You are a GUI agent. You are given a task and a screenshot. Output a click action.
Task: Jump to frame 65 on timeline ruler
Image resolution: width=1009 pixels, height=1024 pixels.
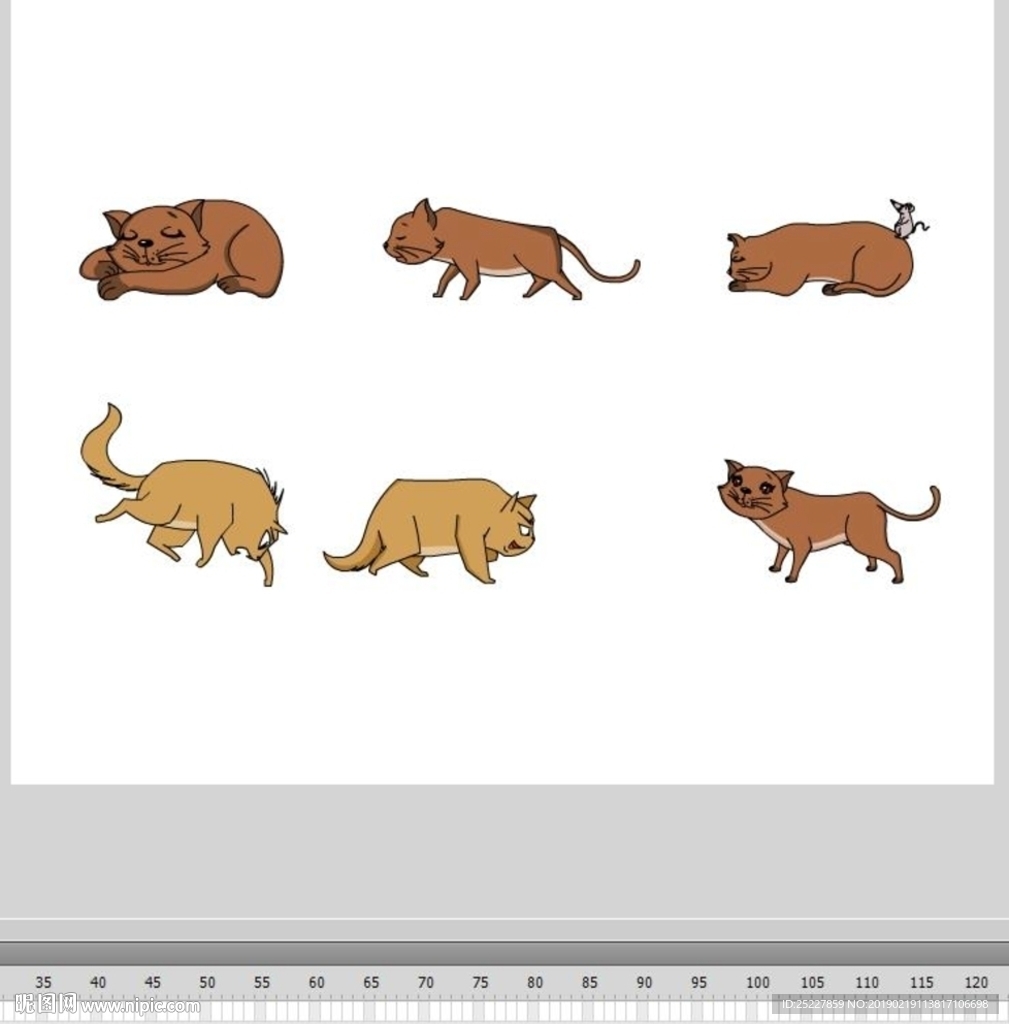point(371,982)
